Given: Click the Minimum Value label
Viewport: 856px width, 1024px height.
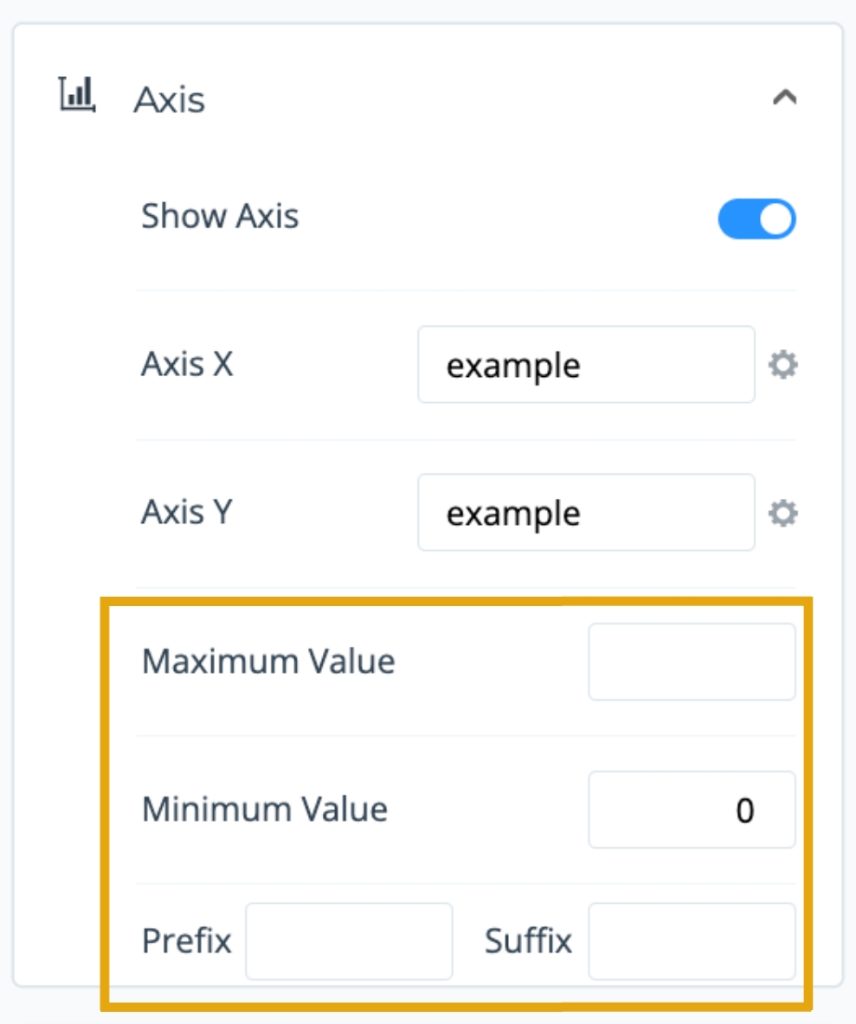Looking at the screenshot, I should coord(264,810).
